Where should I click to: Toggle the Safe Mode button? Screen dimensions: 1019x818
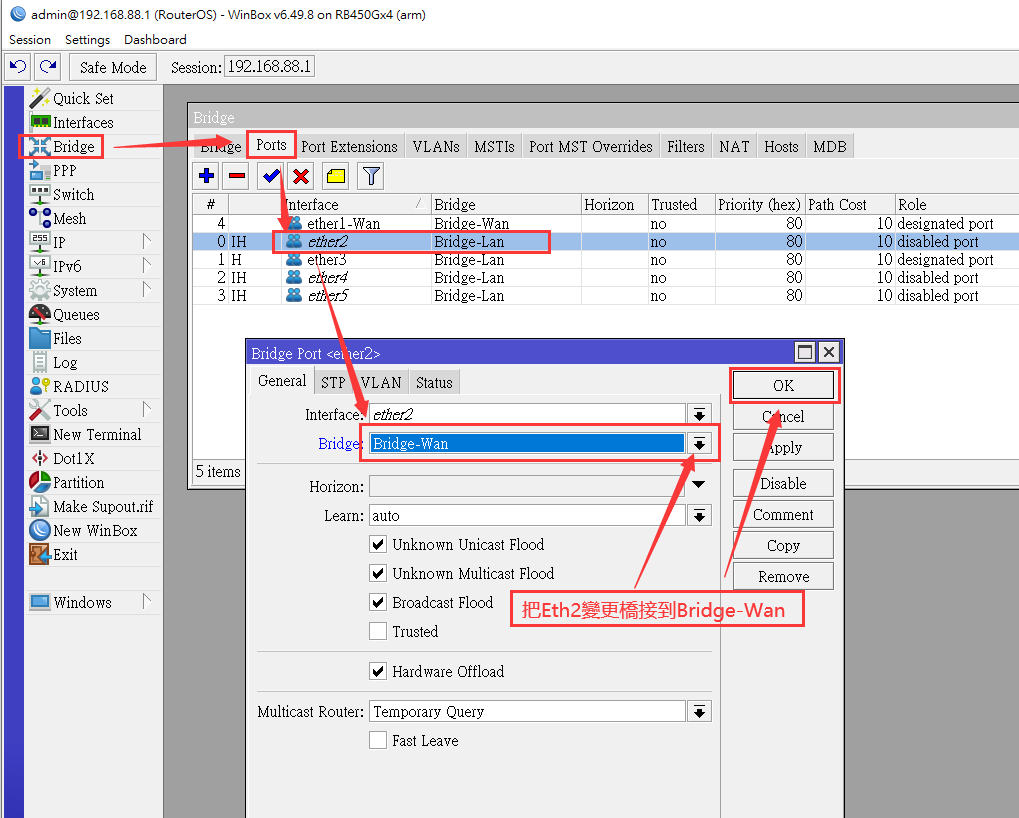click(113, 67)
